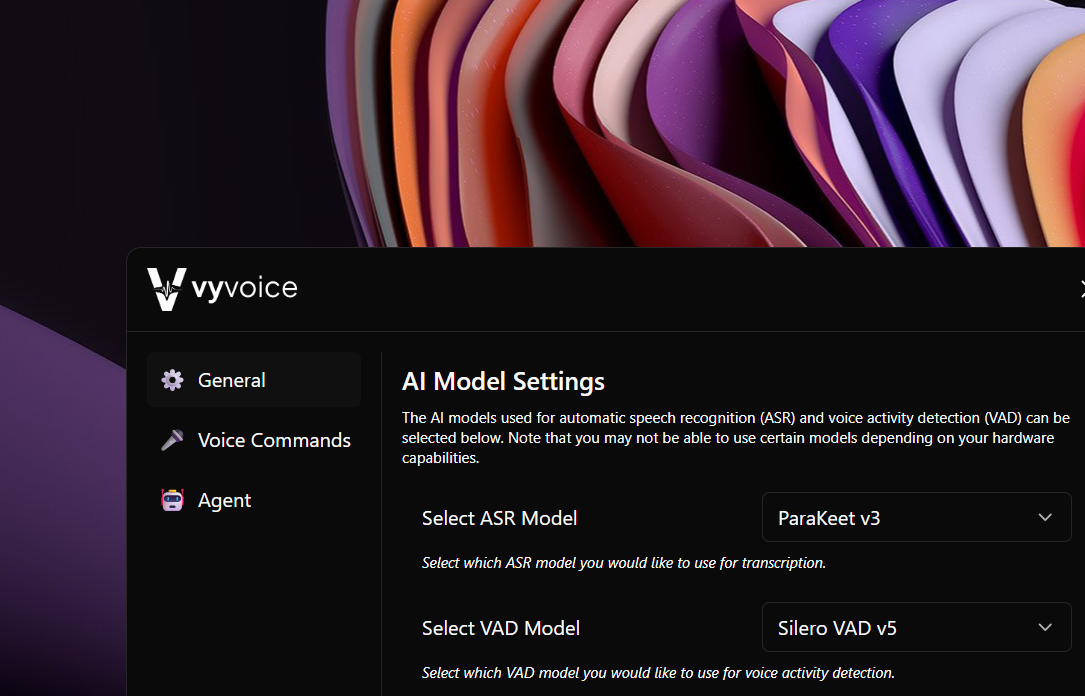Image resolution: width=1085 pixels, height=696 pixels.
Task: Click the AI Model Settings heading
Action: click(503, 382)
